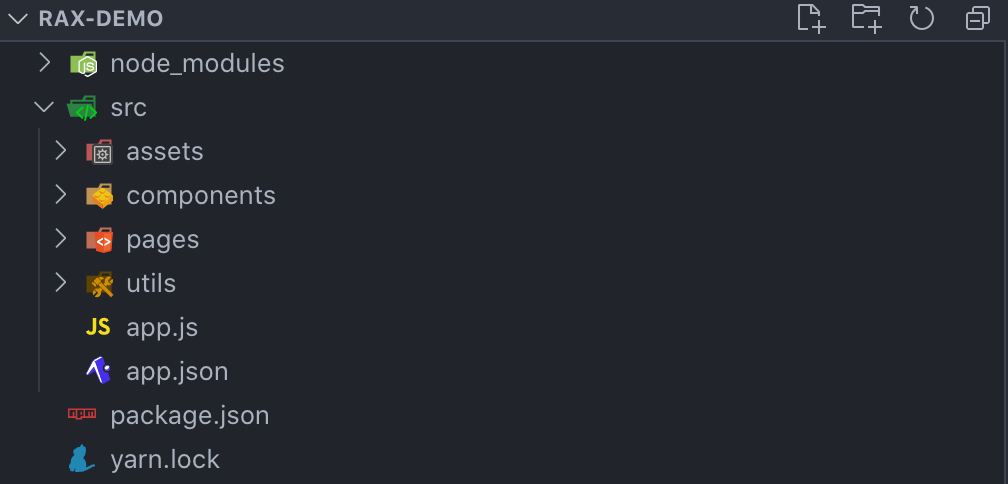Collapse the RAX-DEMO section chevron
The height and width of the screenshot is (484, 1008).
17,19
